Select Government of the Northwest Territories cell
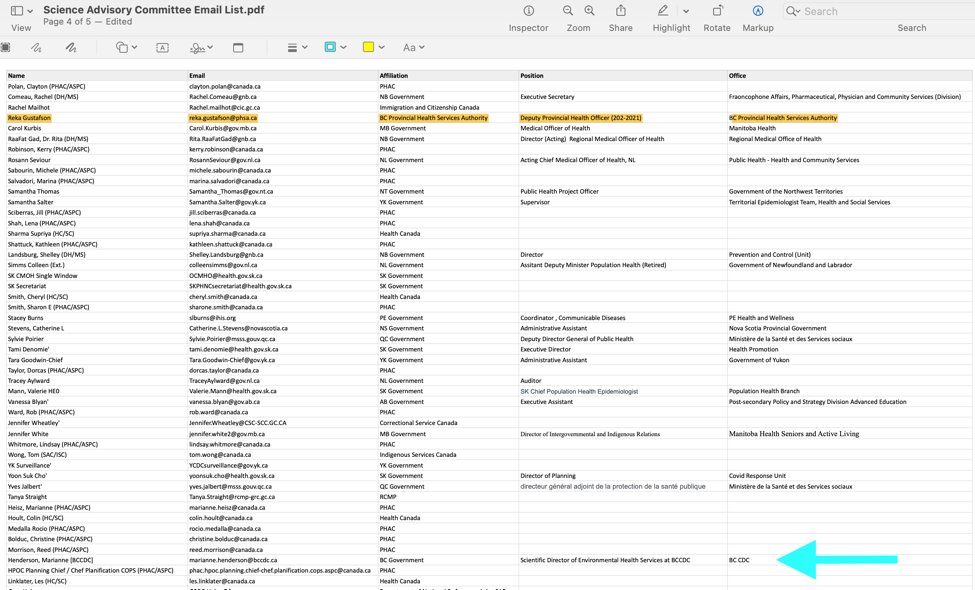This screenshot has width=975, height=590. point(785,191)
